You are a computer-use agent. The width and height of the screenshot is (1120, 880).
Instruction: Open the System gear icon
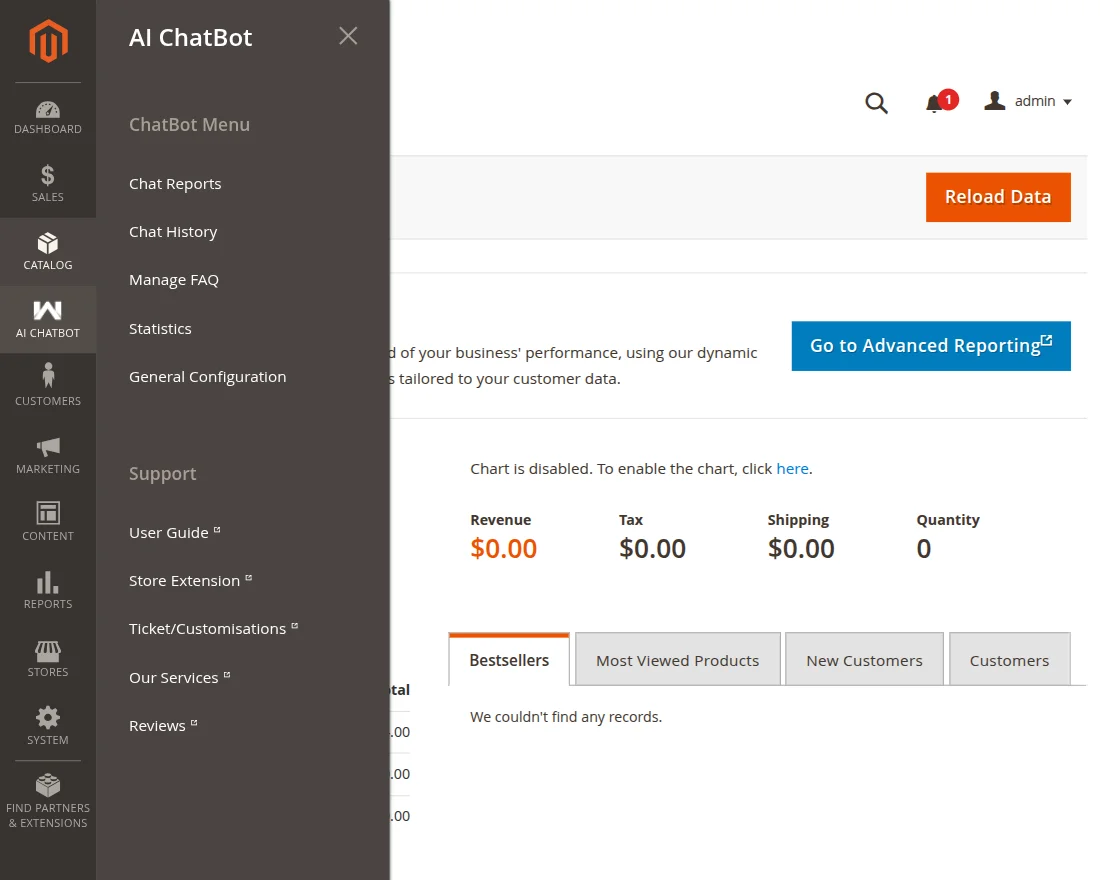click(x=48, y=718)
